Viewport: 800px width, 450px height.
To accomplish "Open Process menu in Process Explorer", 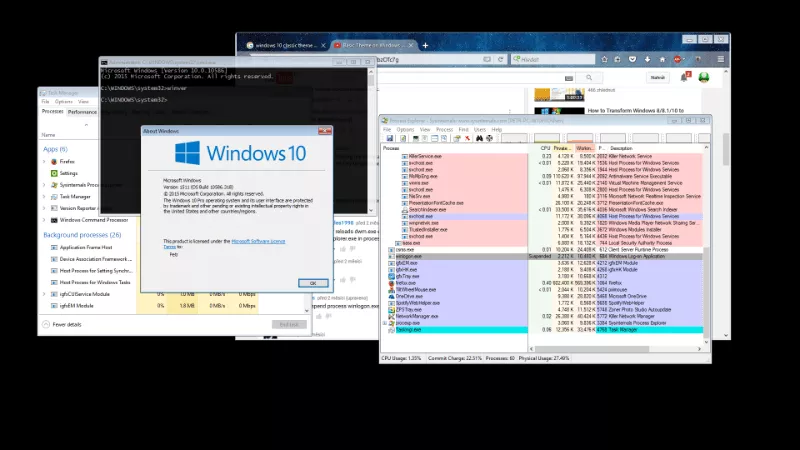I will tap(444, 130).
